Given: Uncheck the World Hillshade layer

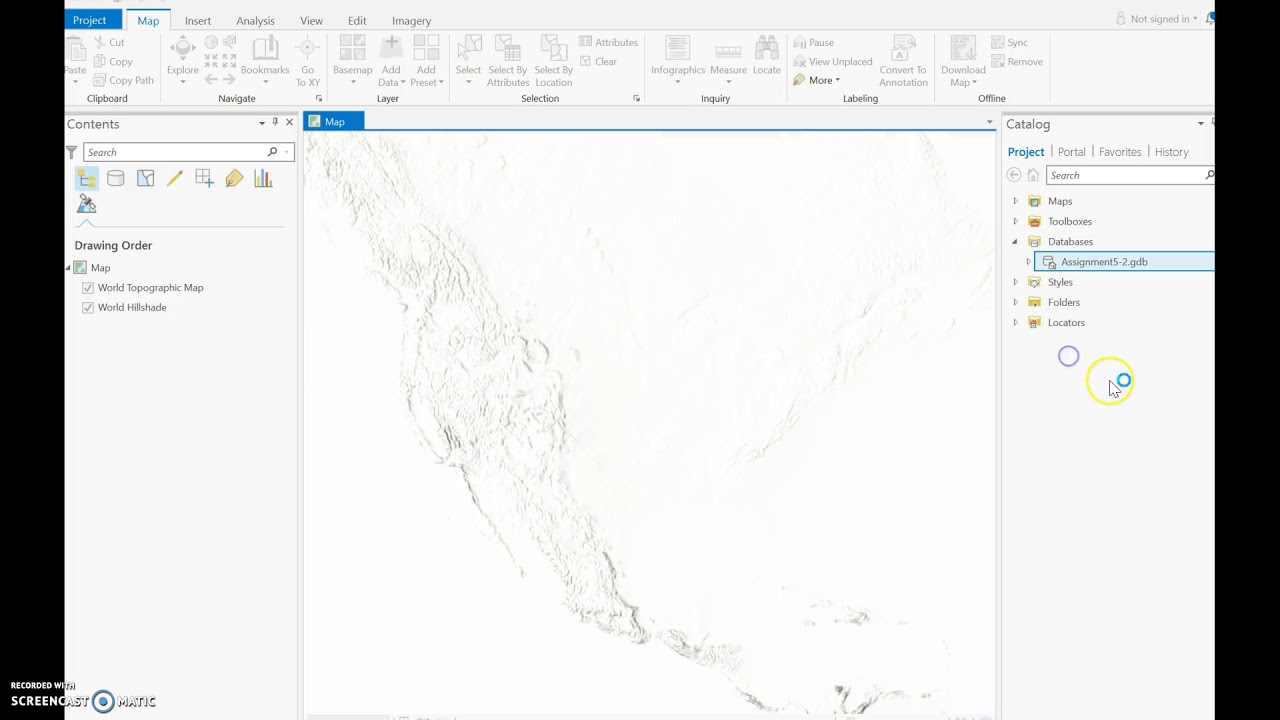Looking at the screenshot, I should (88, 308).
